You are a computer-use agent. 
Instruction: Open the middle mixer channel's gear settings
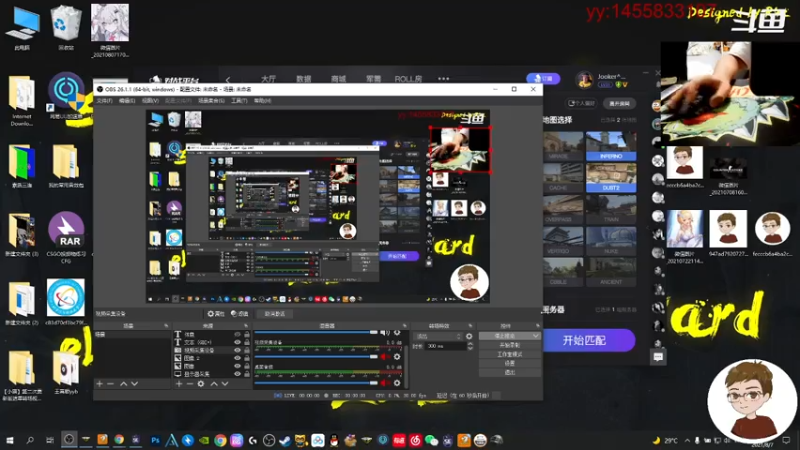[x=397, y=357]
